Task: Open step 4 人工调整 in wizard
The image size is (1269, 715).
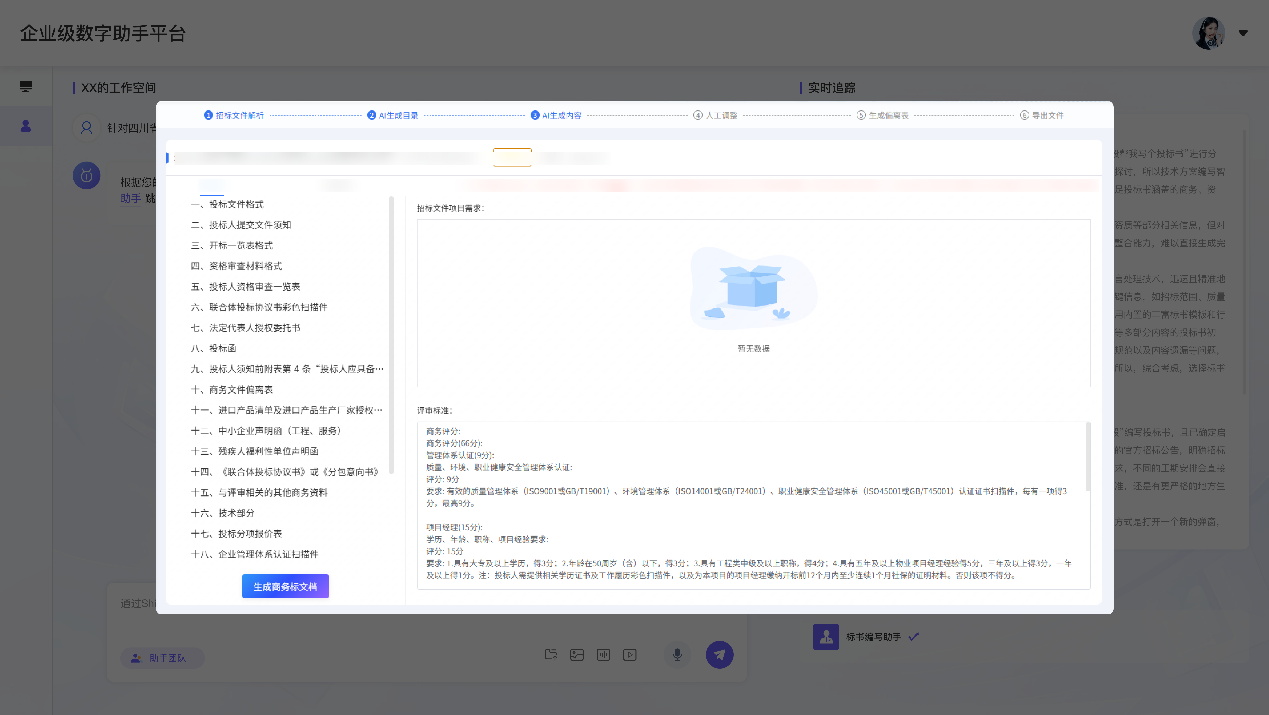Action: pos(715,115)
